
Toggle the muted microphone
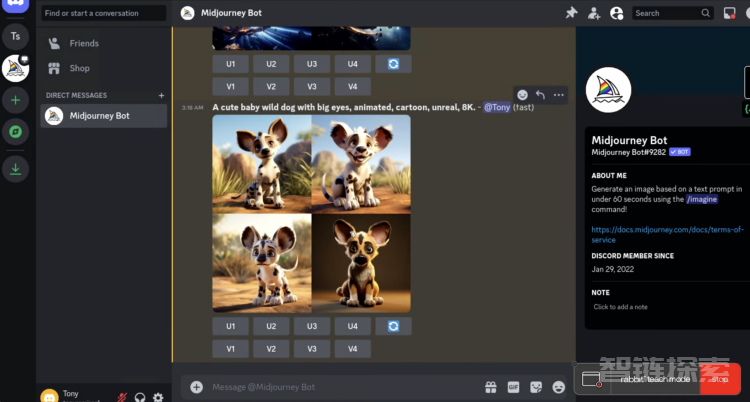[122, 397]
